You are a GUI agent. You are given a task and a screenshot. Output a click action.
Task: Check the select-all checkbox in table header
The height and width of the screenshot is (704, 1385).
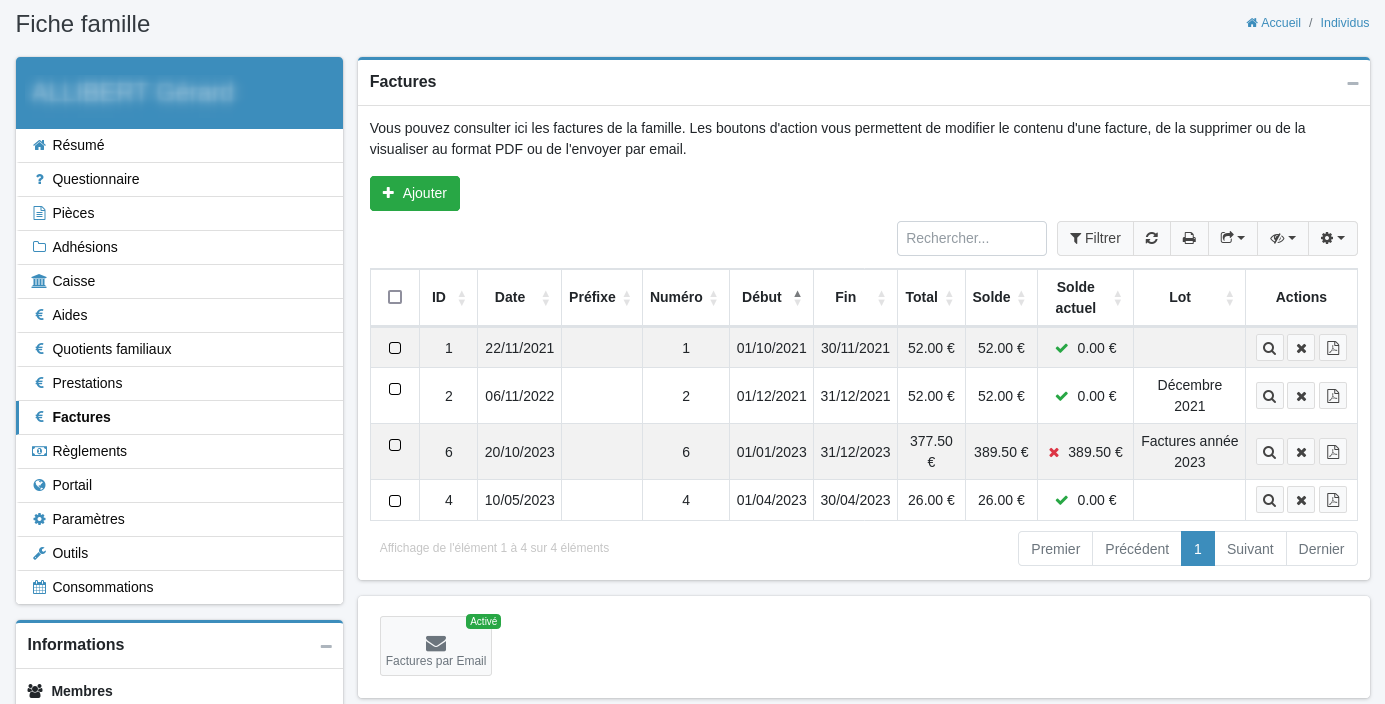click(x=395, y=297)
